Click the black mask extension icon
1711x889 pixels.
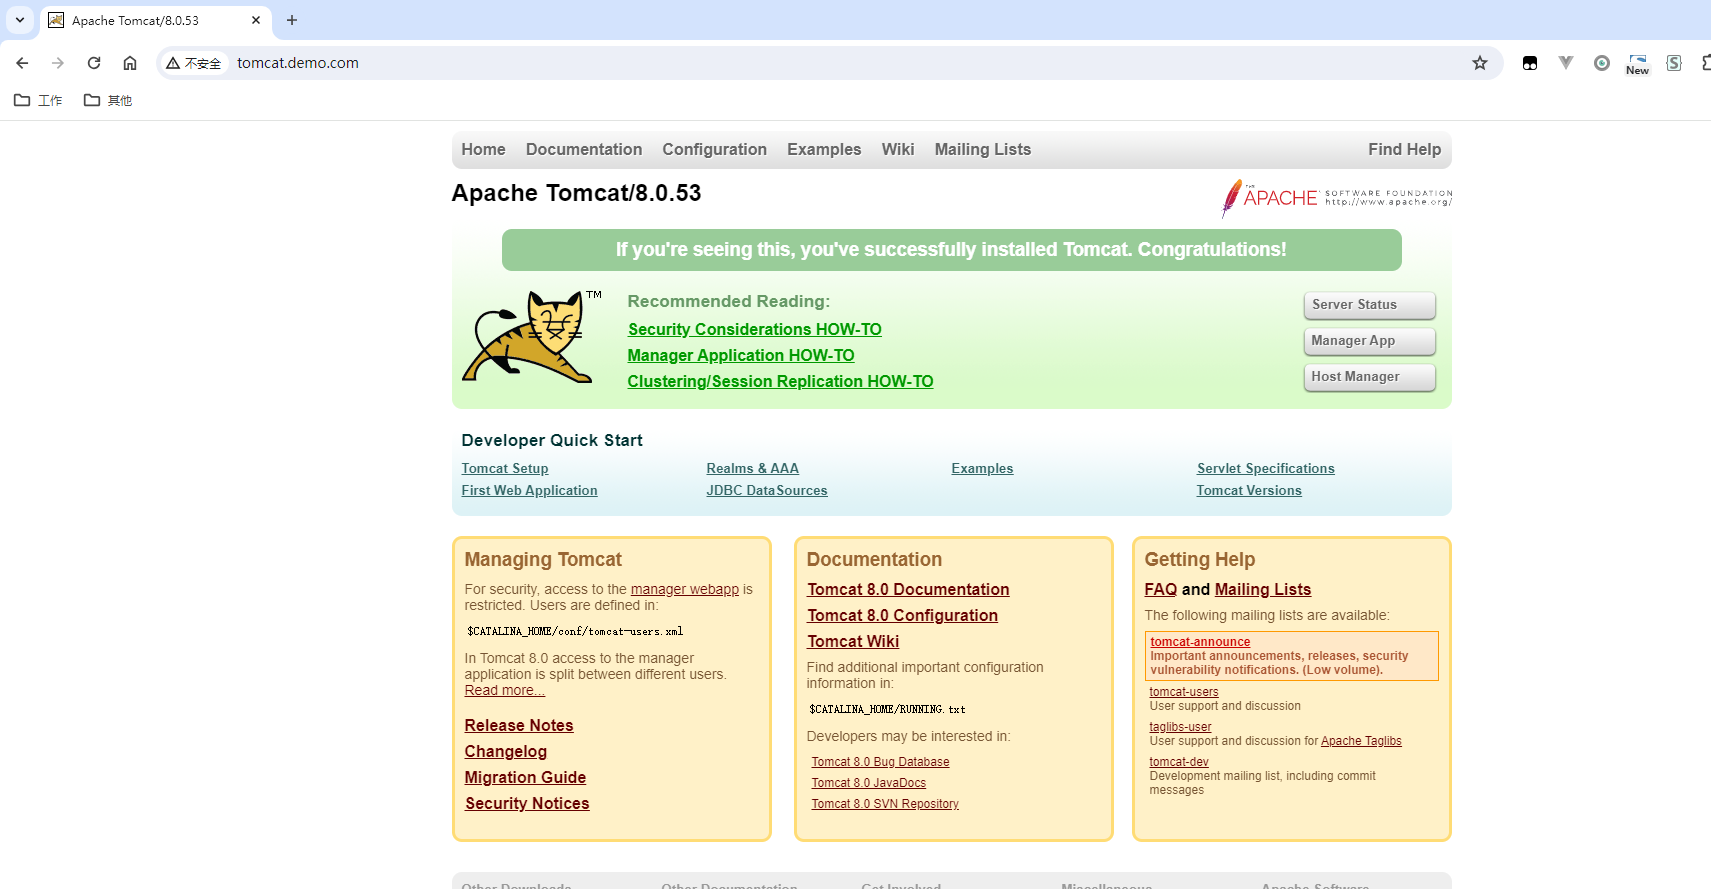tap(1530, 63)
